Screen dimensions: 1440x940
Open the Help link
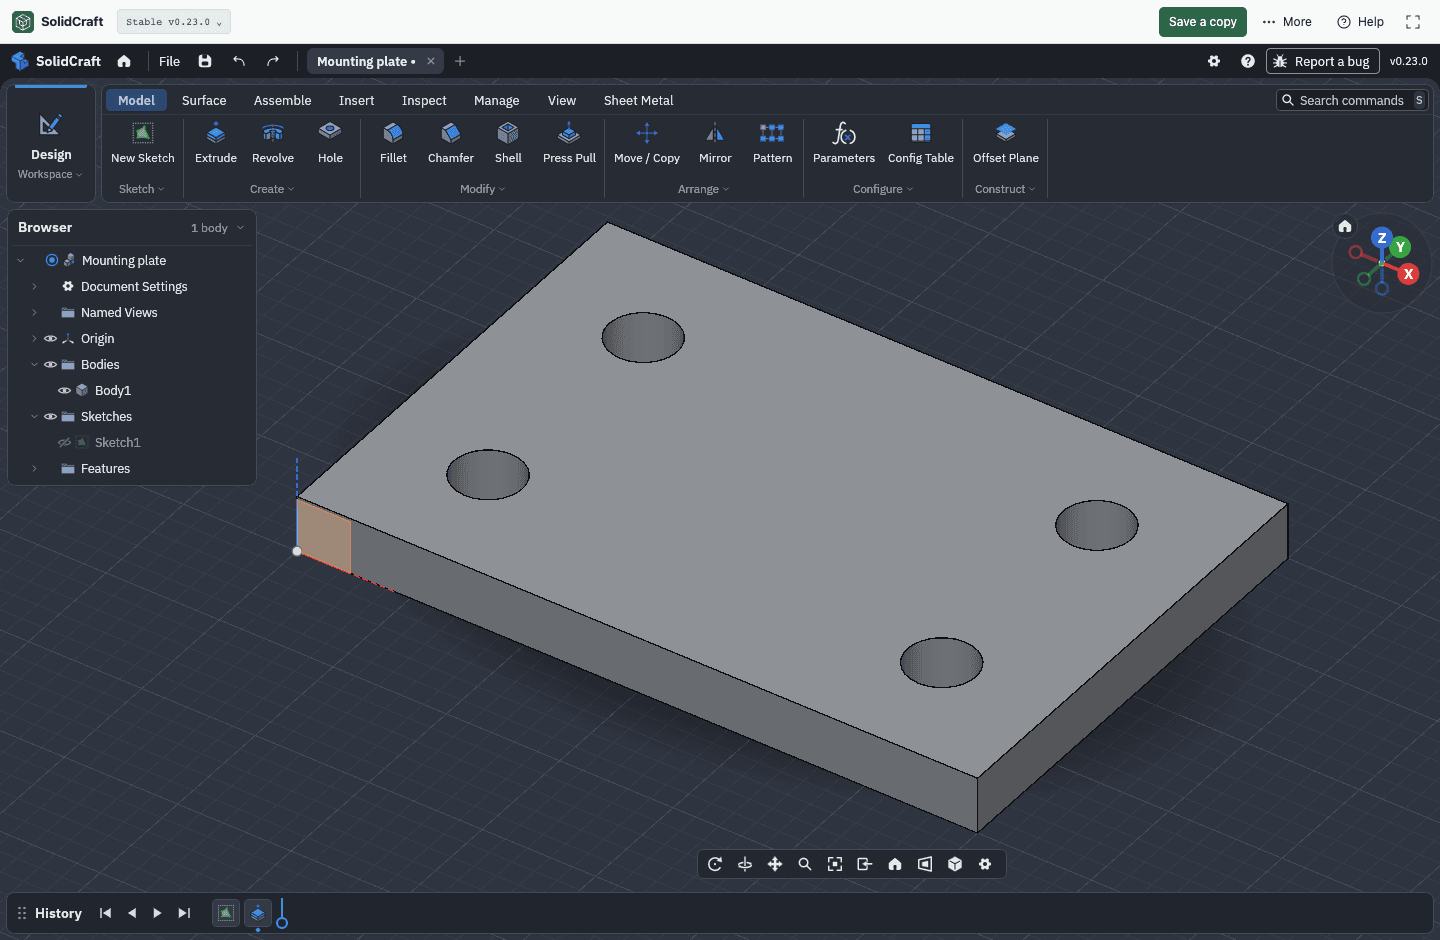coord(1361,22)
